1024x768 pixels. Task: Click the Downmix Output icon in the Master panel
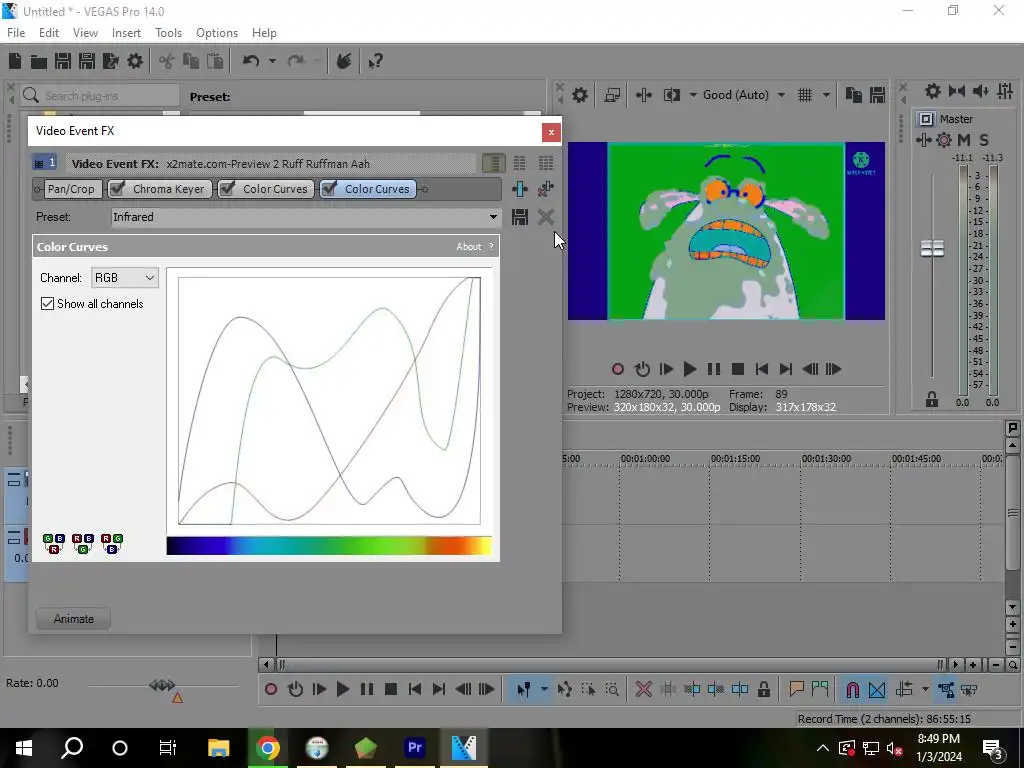957,91
